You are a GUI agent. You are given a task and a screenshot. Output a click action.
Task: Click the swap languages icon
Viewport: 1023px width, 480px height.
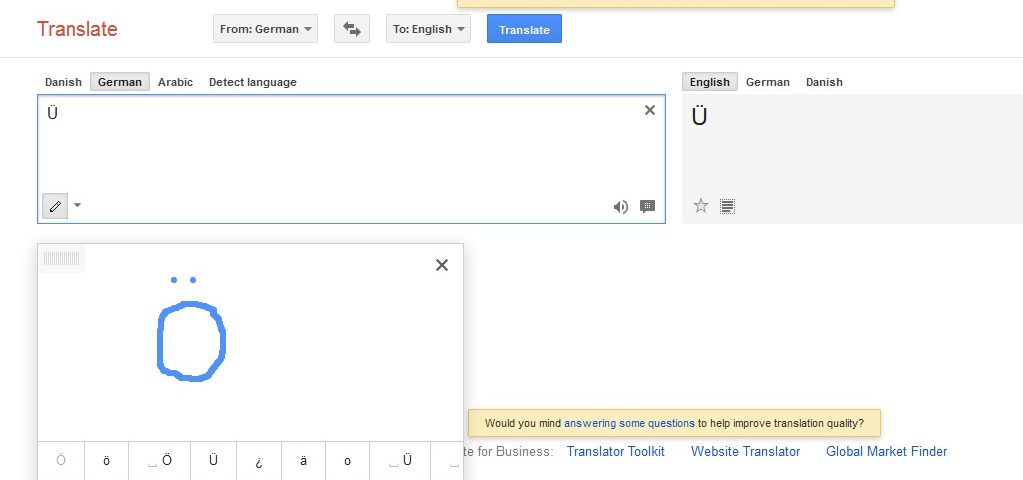point(351,29)
